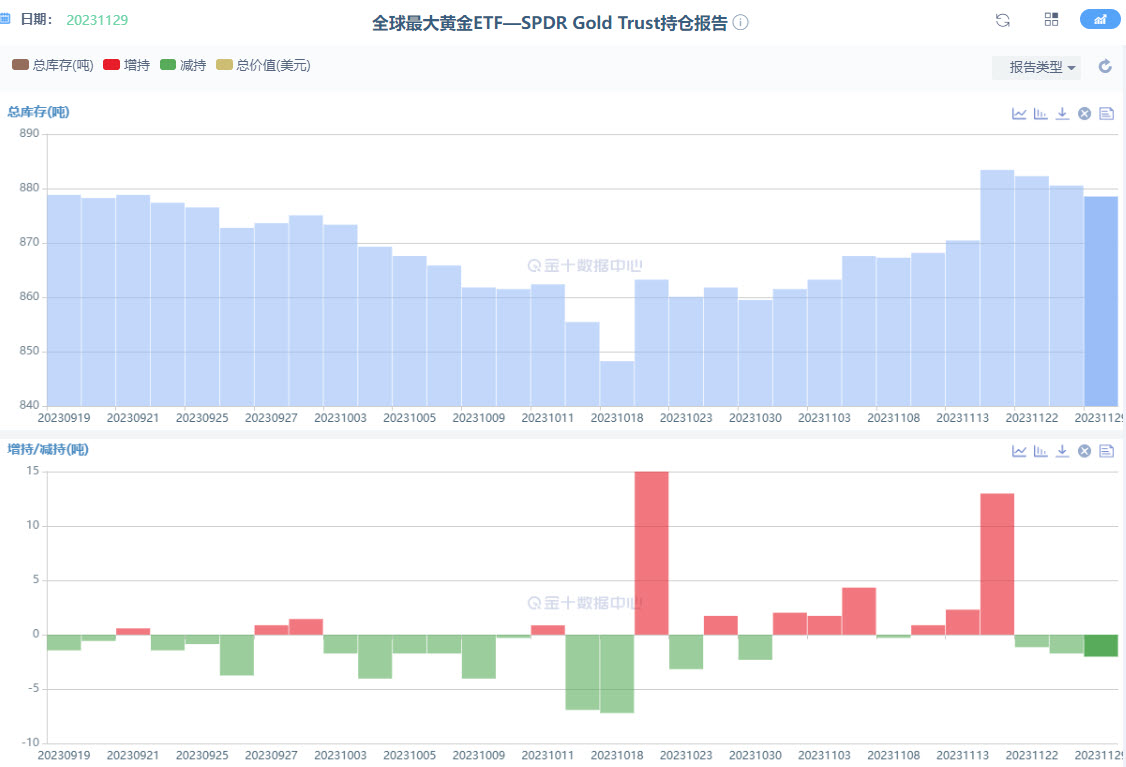The width and height of the screenshot is (1126, 767).
Task: Click close icon in 增持/减持 chart toolbar
Action: (x=1084, y=451)
